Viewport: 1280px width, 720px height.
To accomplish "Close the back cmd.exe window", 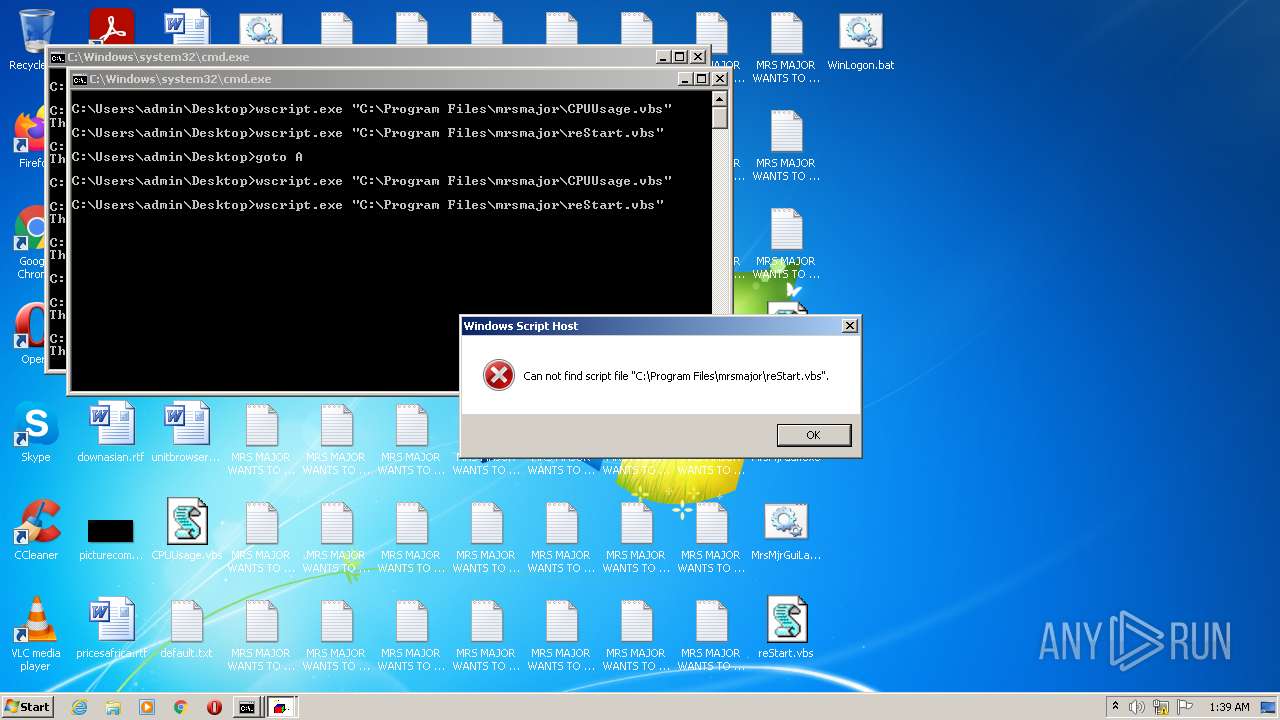I will 698,57.
